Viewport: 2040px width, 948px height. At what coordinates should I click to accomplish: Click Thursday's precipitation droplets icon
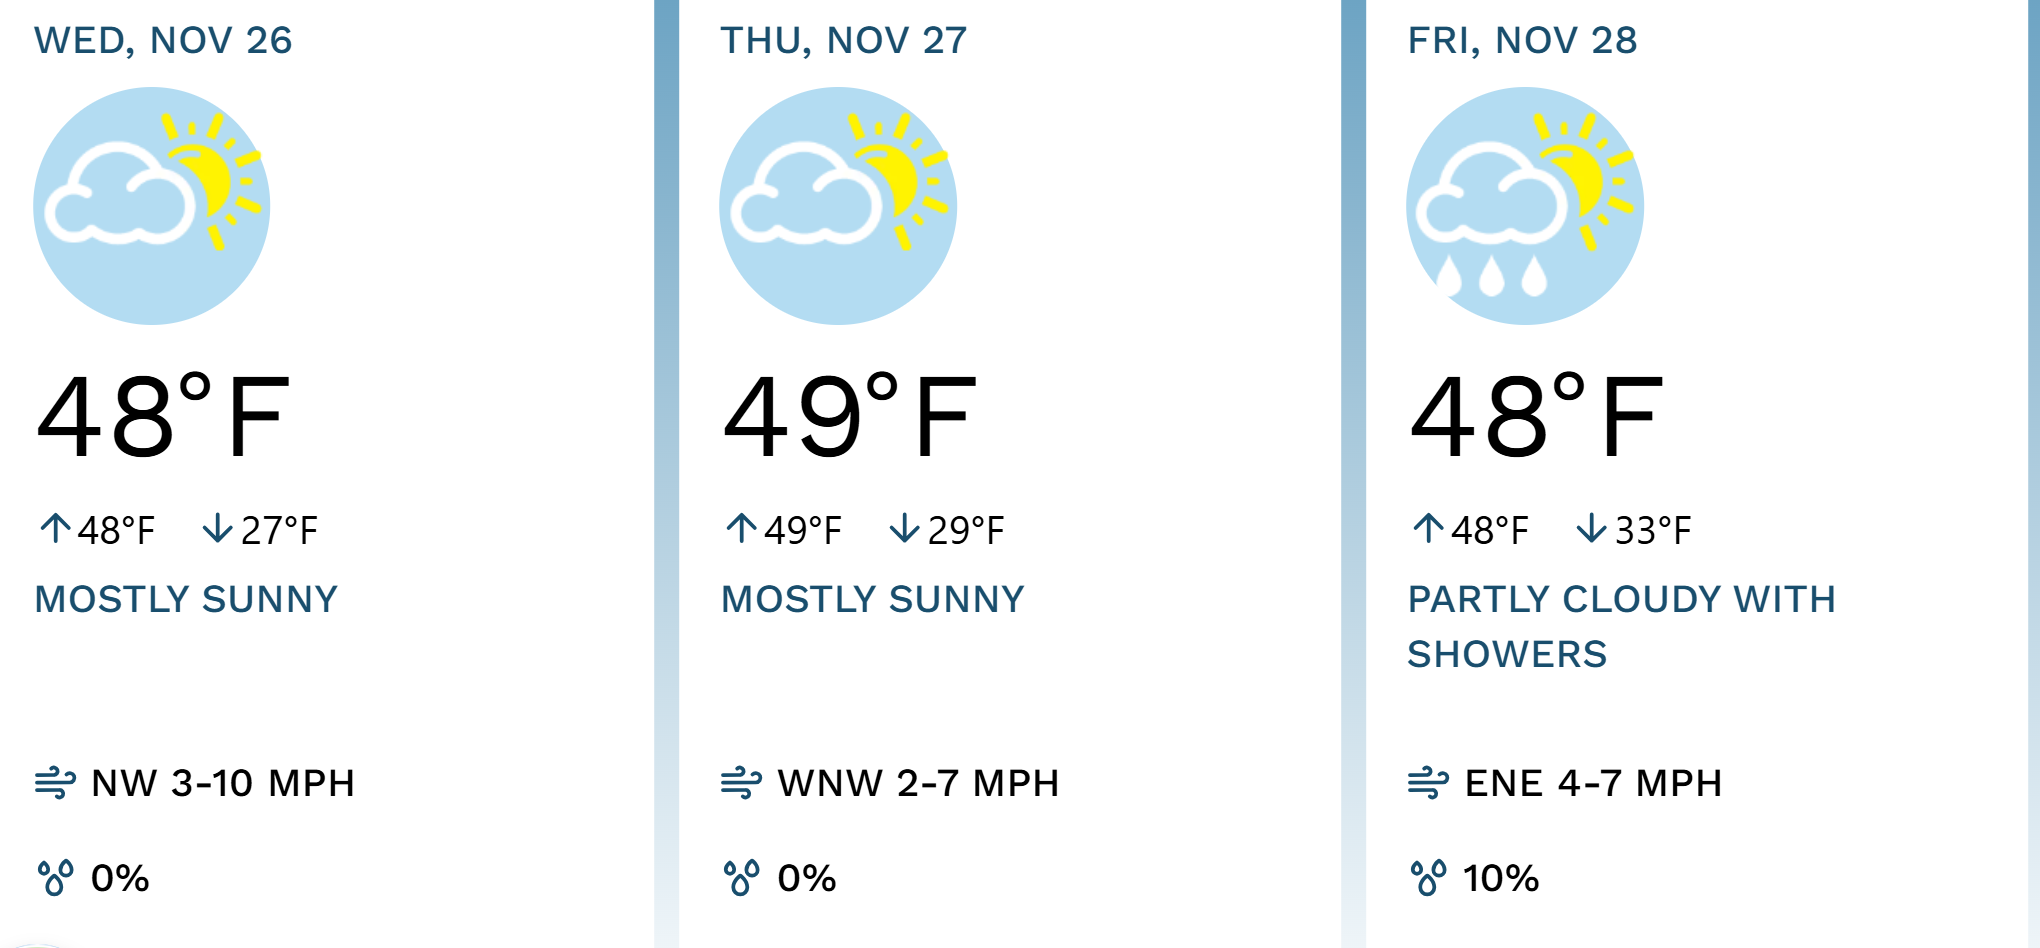pyautogui.click(x=741, y=878)
